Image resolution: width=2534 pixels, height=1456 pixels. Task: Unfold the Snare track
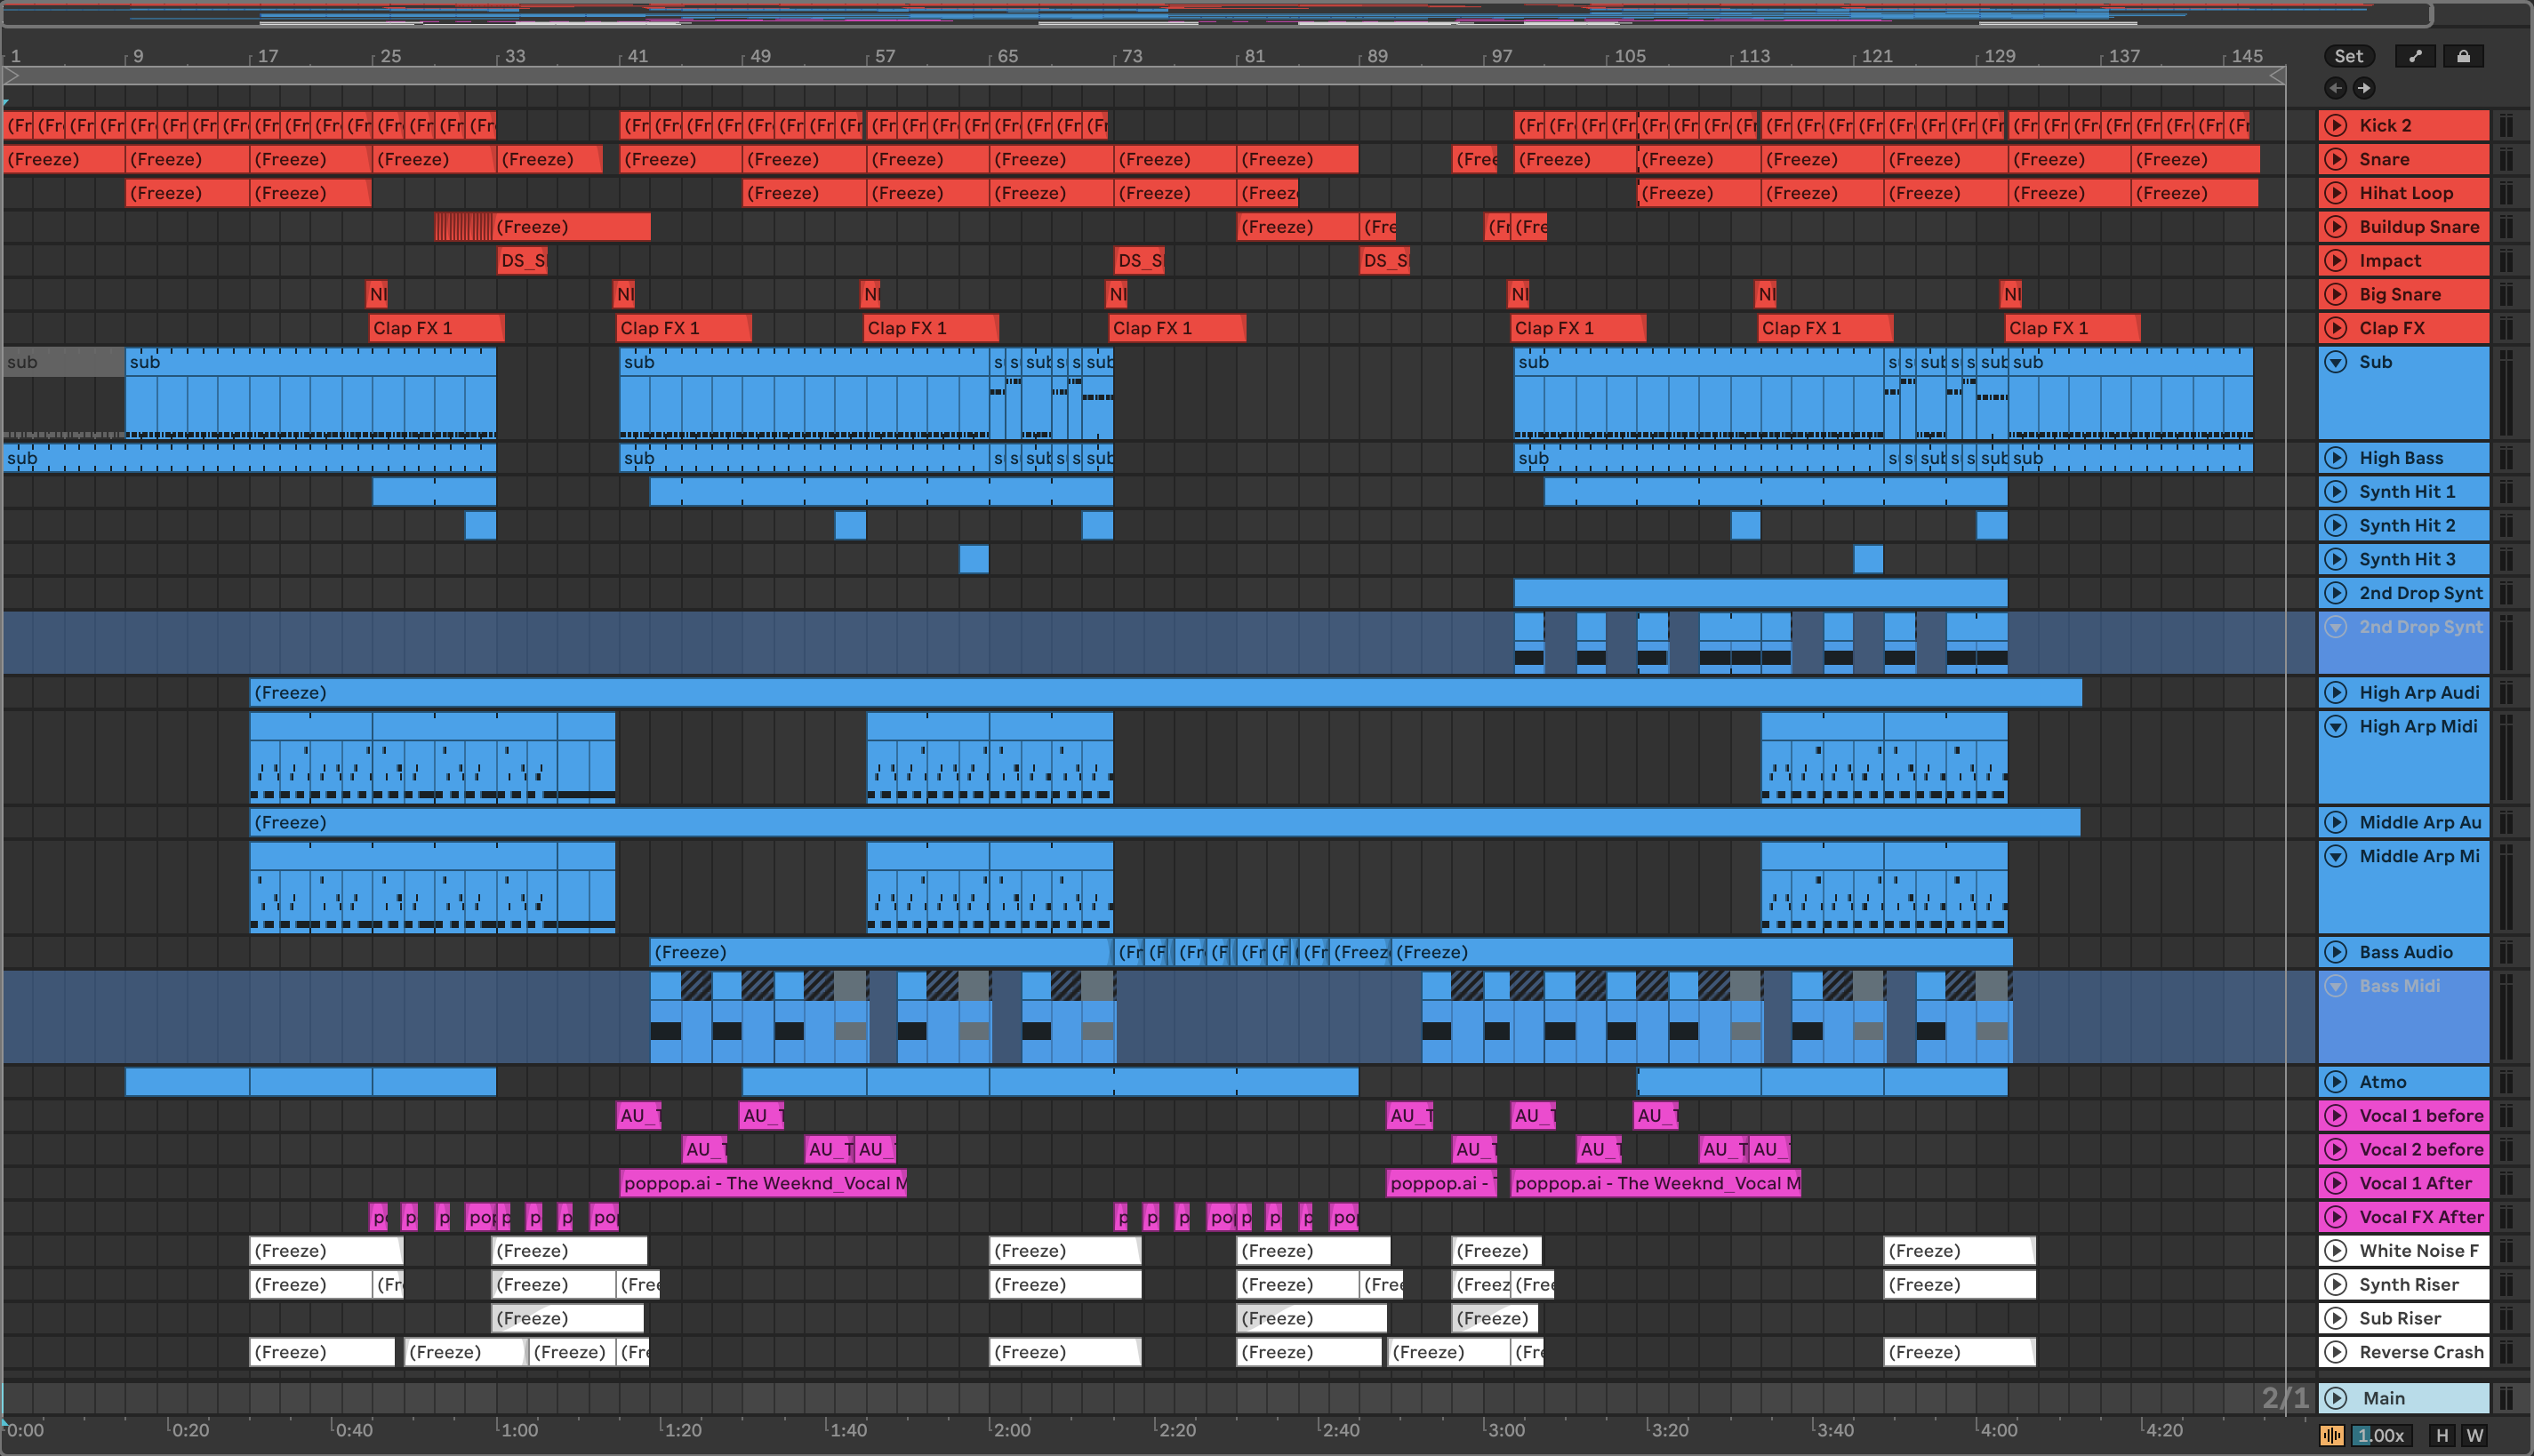pos(2336,159)
